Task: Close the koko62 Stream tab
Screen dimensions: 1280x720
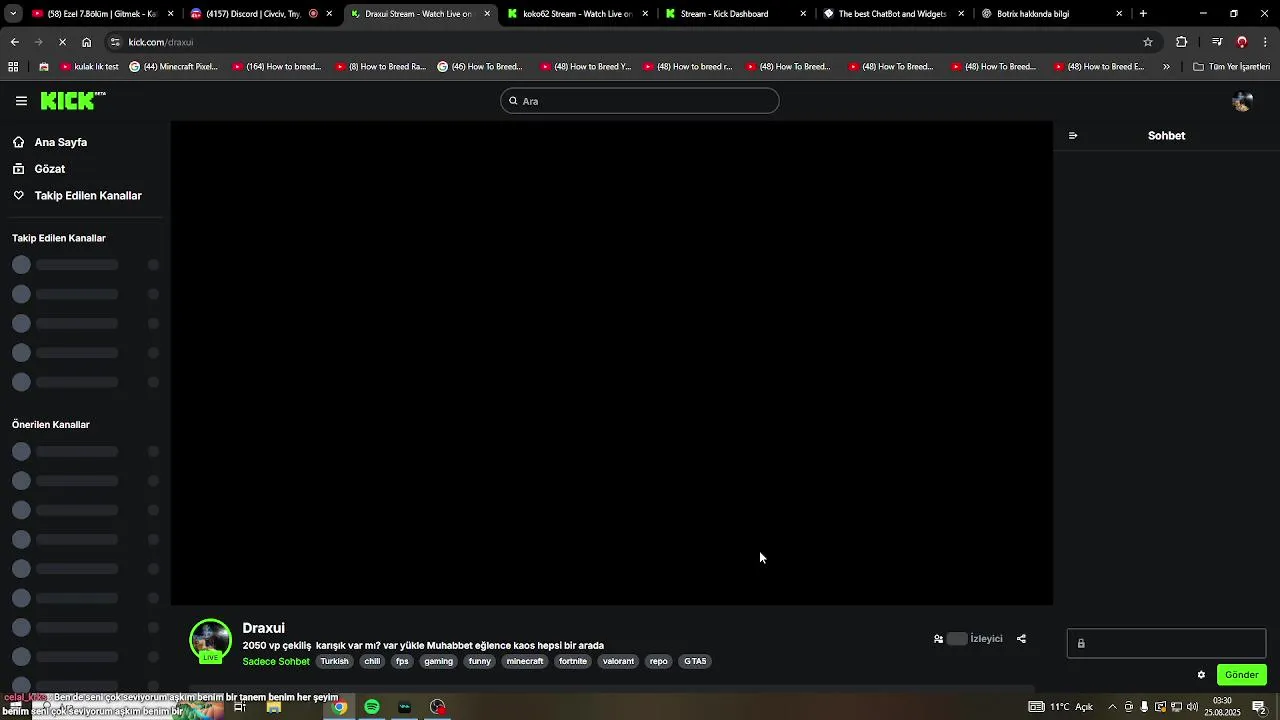Action: tap(645, 14)
